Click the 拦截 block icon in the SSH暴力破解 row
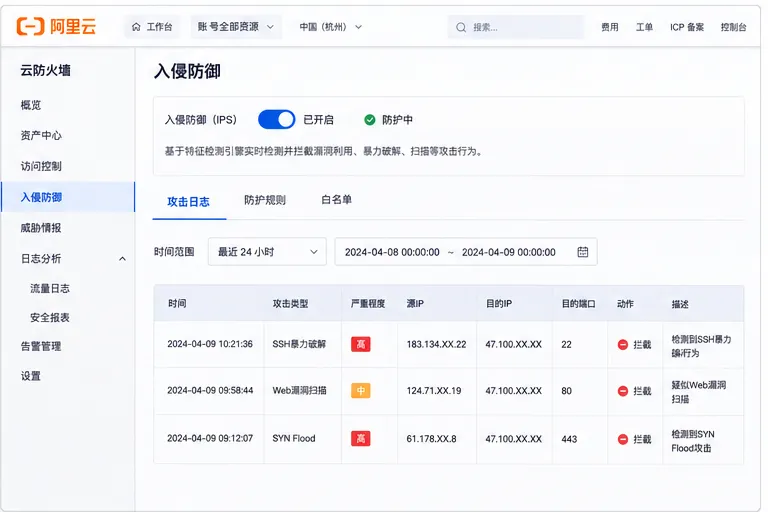The height and width of the screenshot is (512, 768). pos(623,344)
